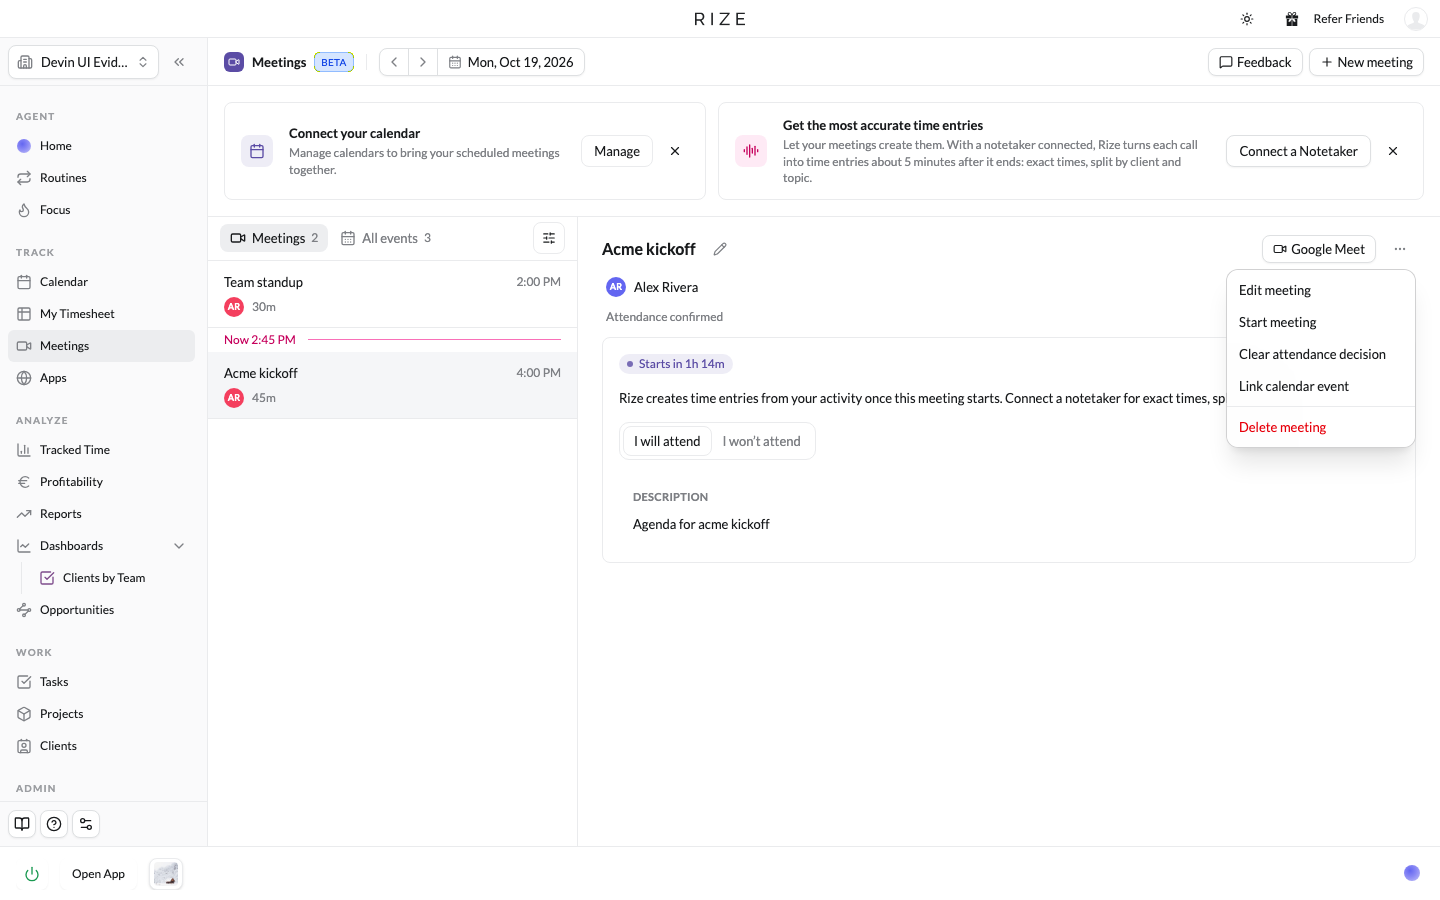Open date picker Mon, Oct 19, 2026
1440x900 pixels.
point(511,62)
